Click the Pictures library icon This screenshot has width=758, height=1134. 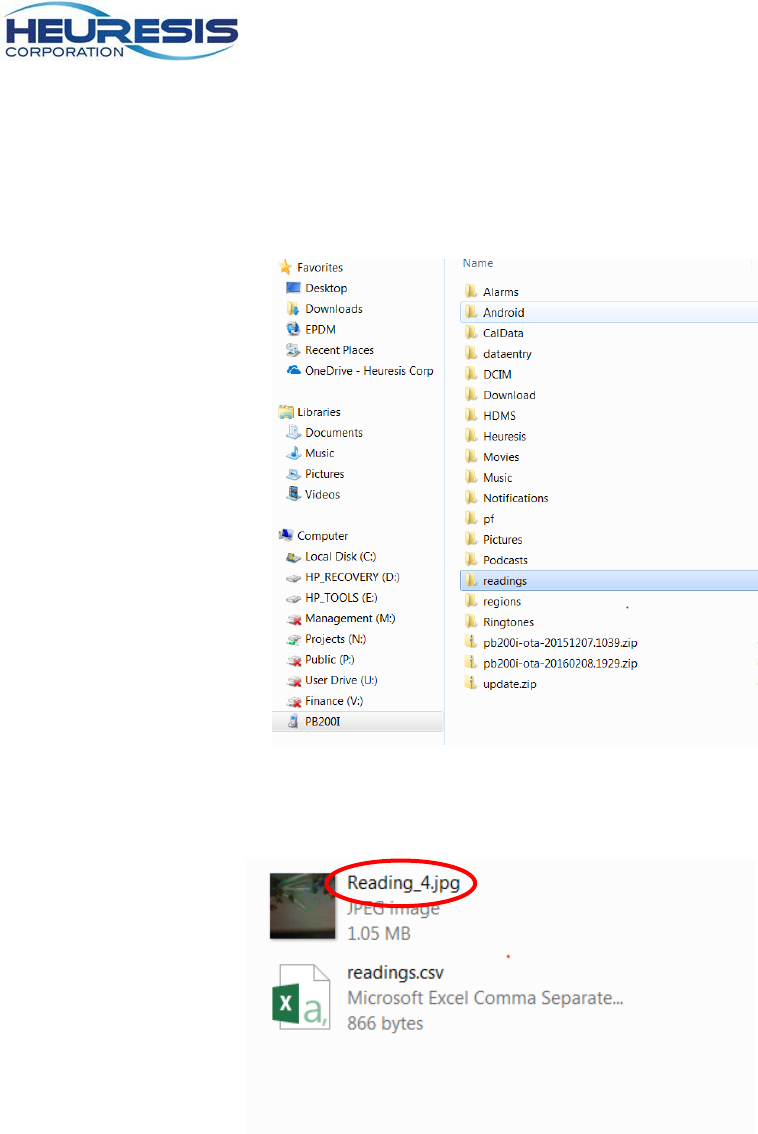click(293, 474)
